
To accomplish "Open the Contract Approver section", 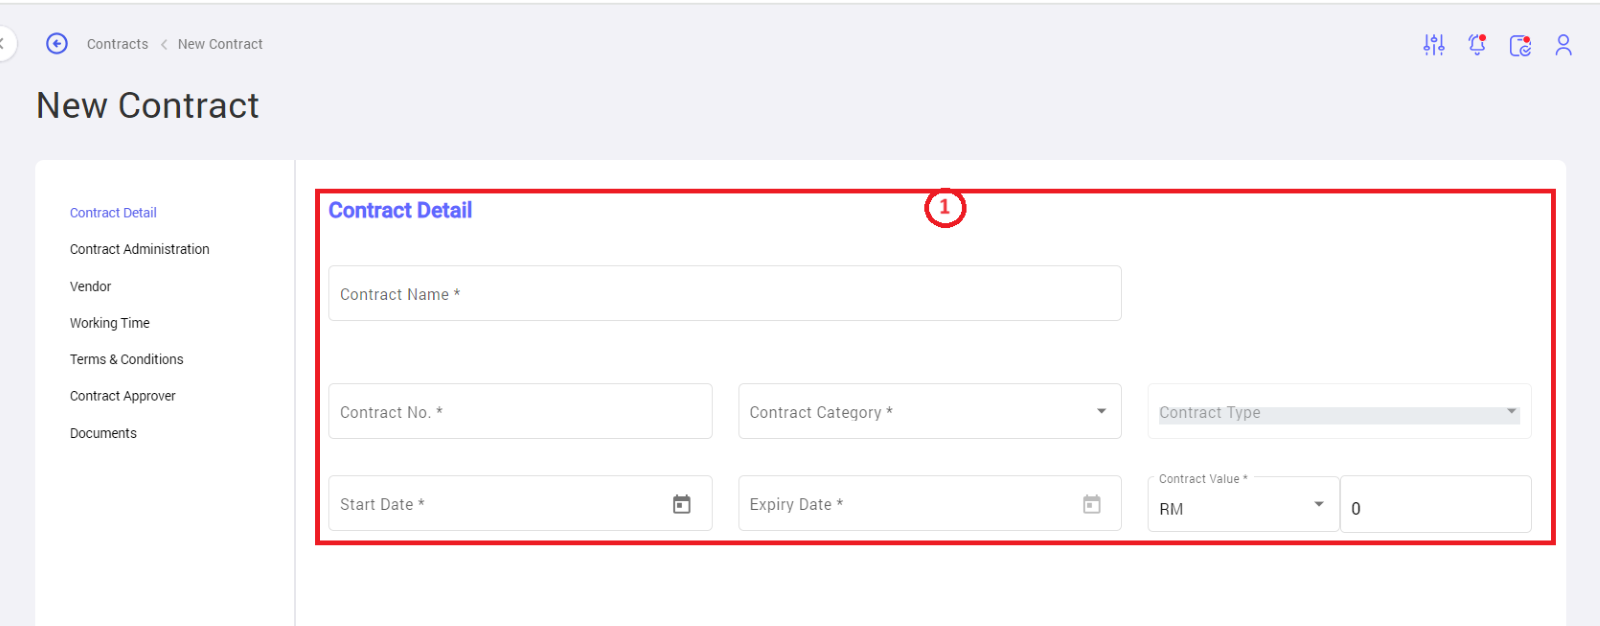I will pyautogui.click(x=123, y=396).
